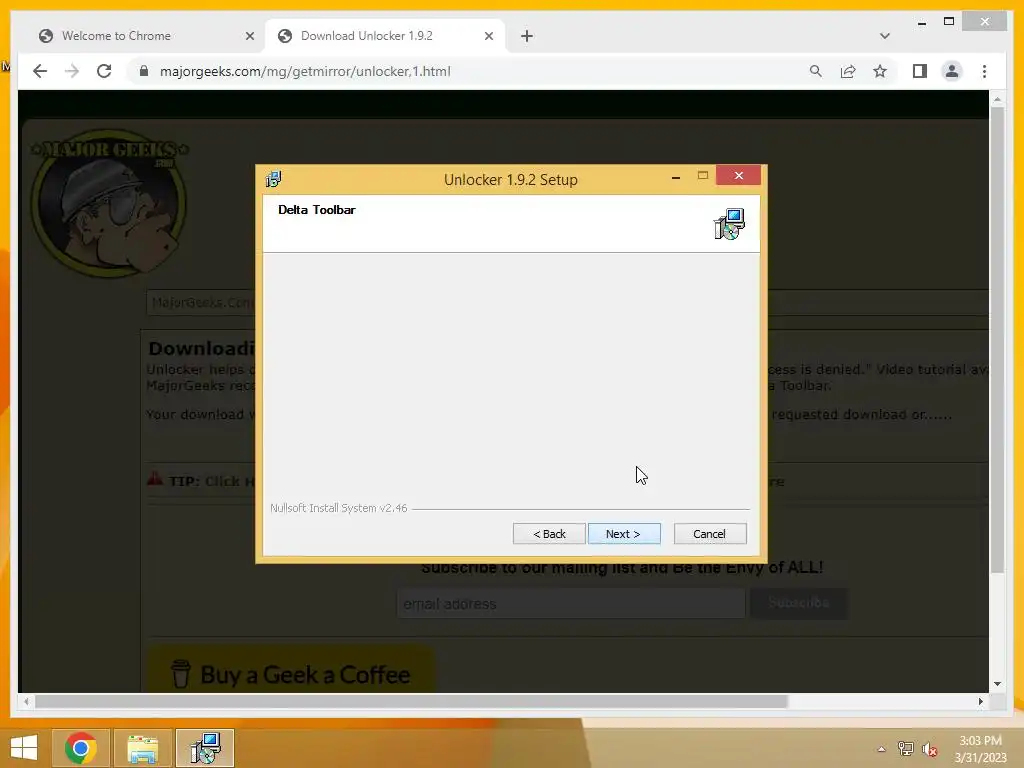Proceed with the Next button in setup
This screenshot has height=768, width=1024.
tap(624, 534)
